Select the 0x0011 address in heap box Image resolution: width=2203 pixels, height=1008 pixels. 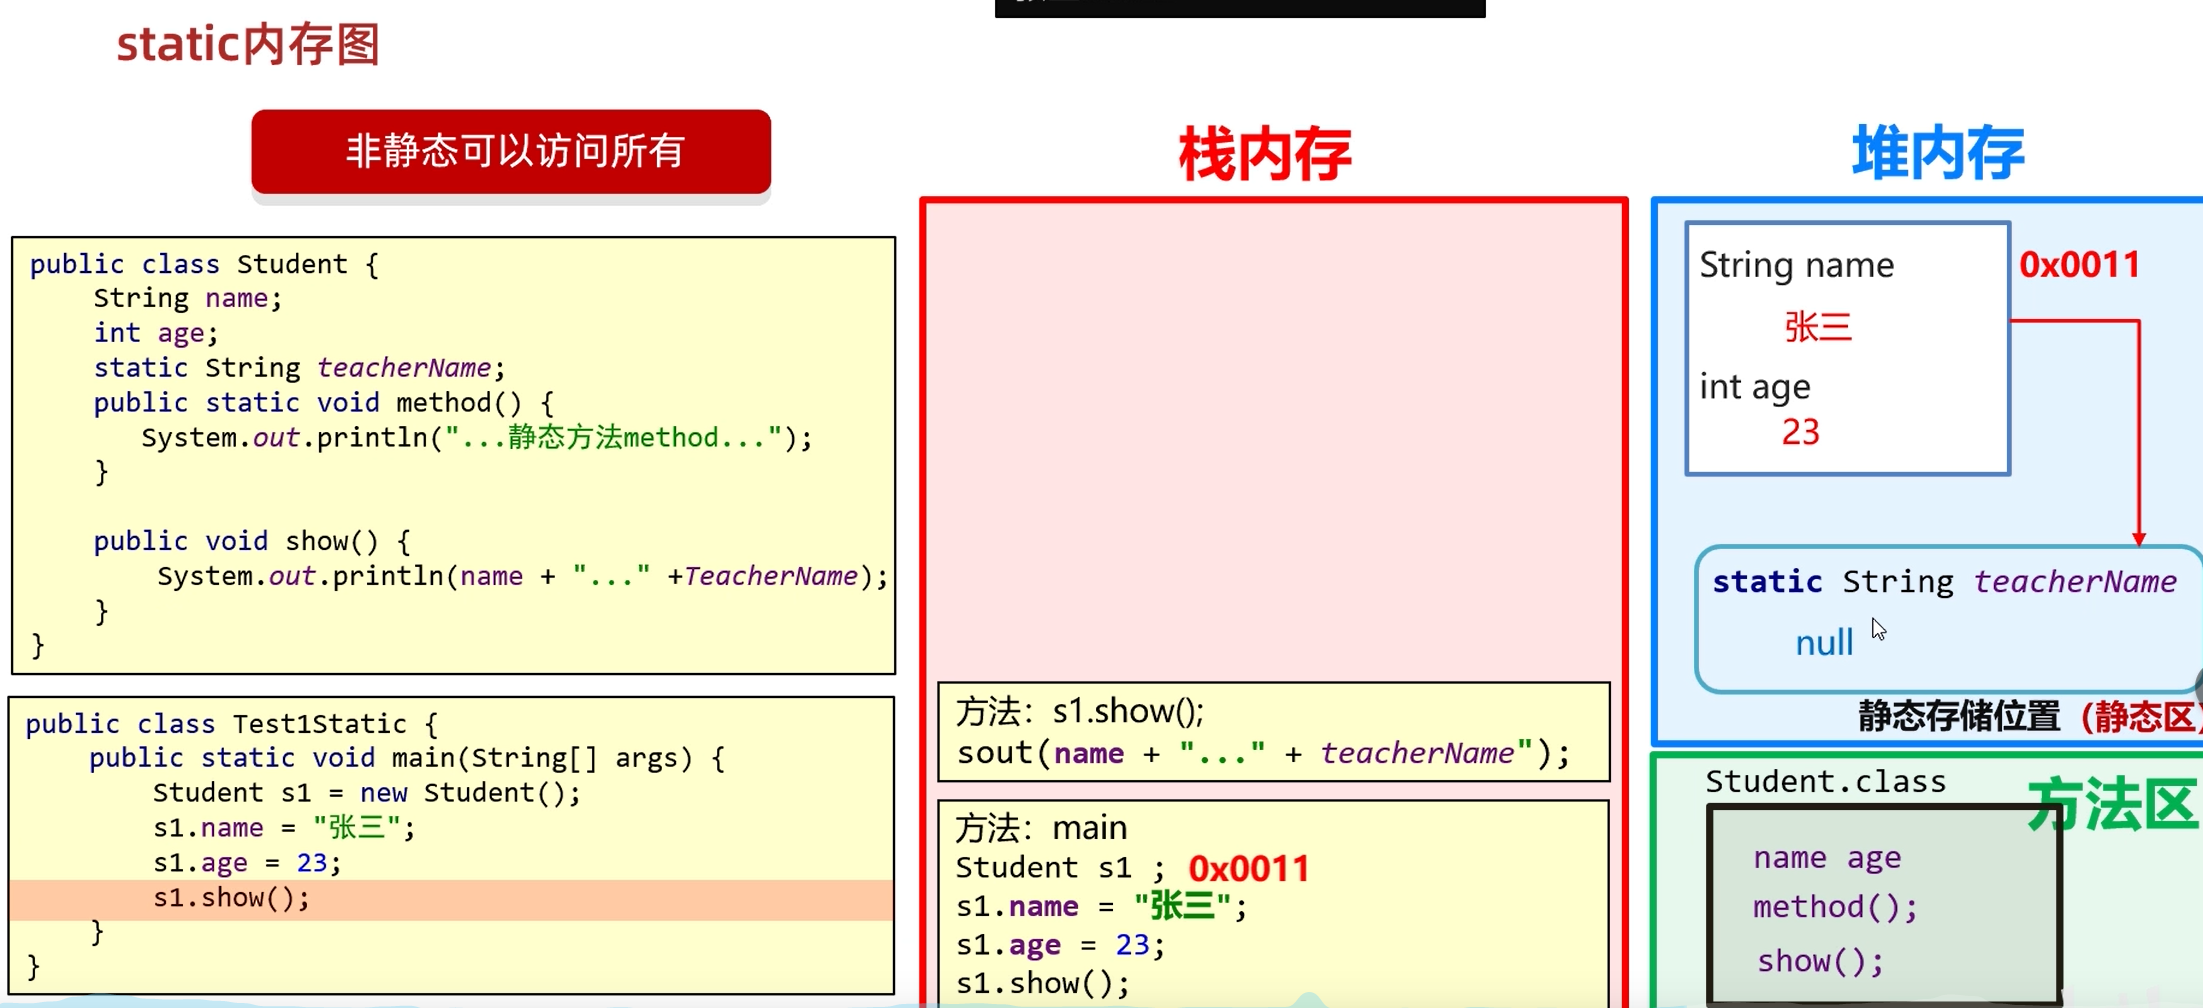[2078, 263]
